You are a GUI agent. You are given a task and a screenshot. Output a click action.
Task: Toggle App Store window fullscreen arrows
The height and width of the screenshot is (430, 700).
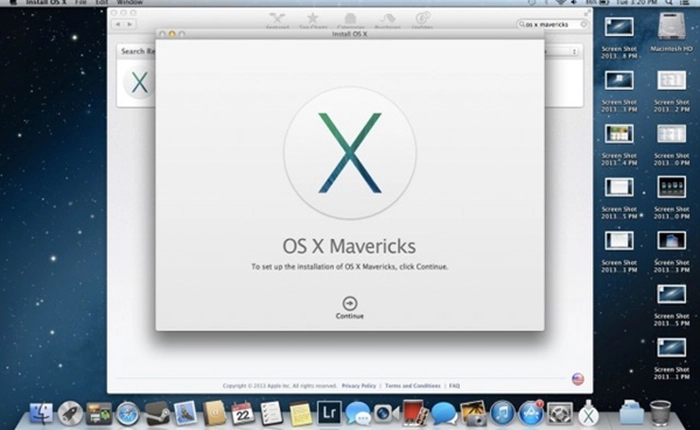coord(587,13)
